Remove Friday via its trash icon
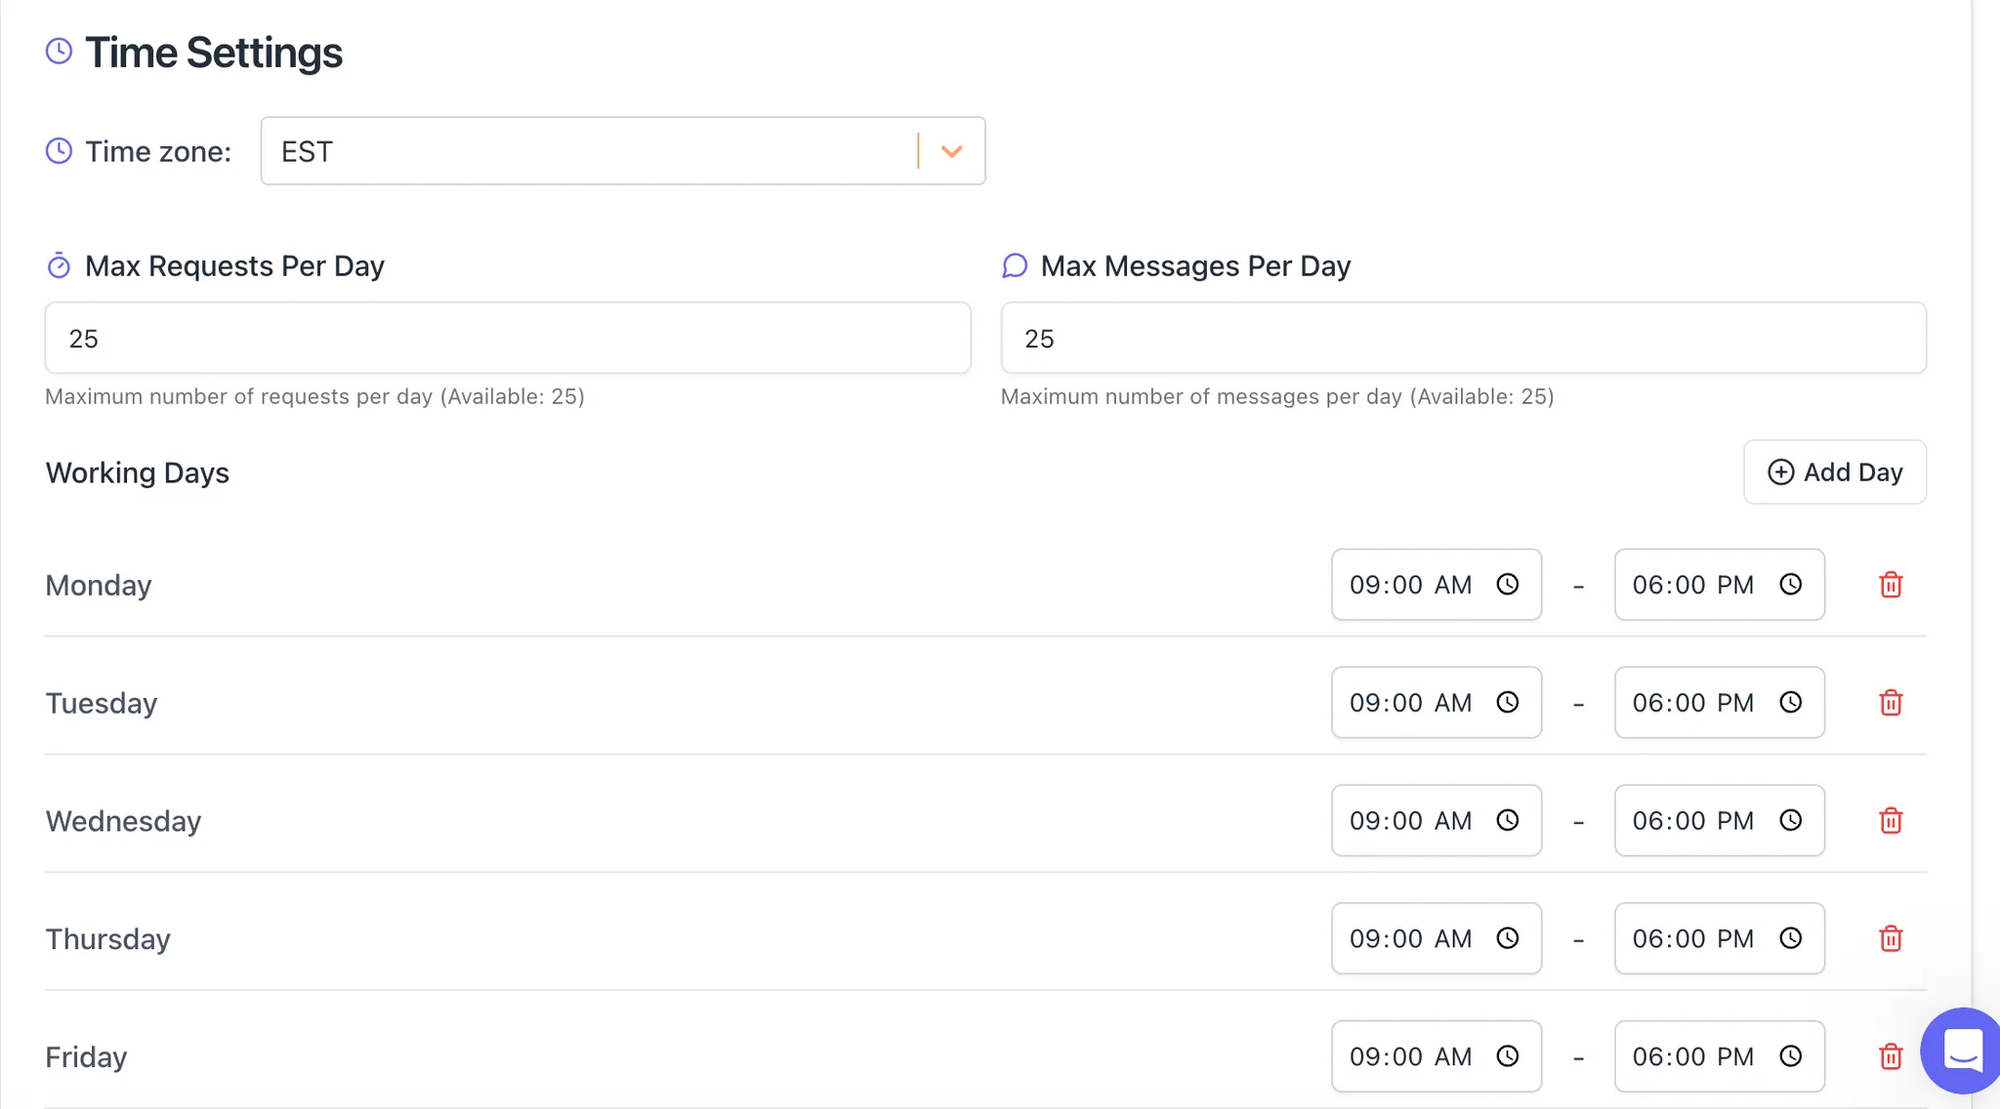 coord(1890,1057)
